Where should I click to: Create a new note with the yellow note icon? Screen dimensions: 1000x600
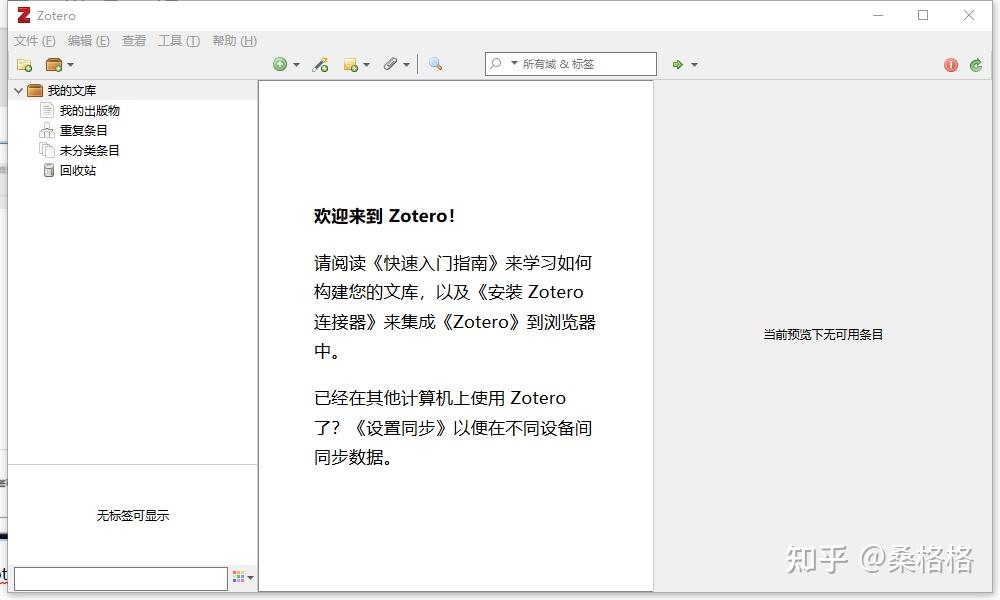tap(353, 64)
